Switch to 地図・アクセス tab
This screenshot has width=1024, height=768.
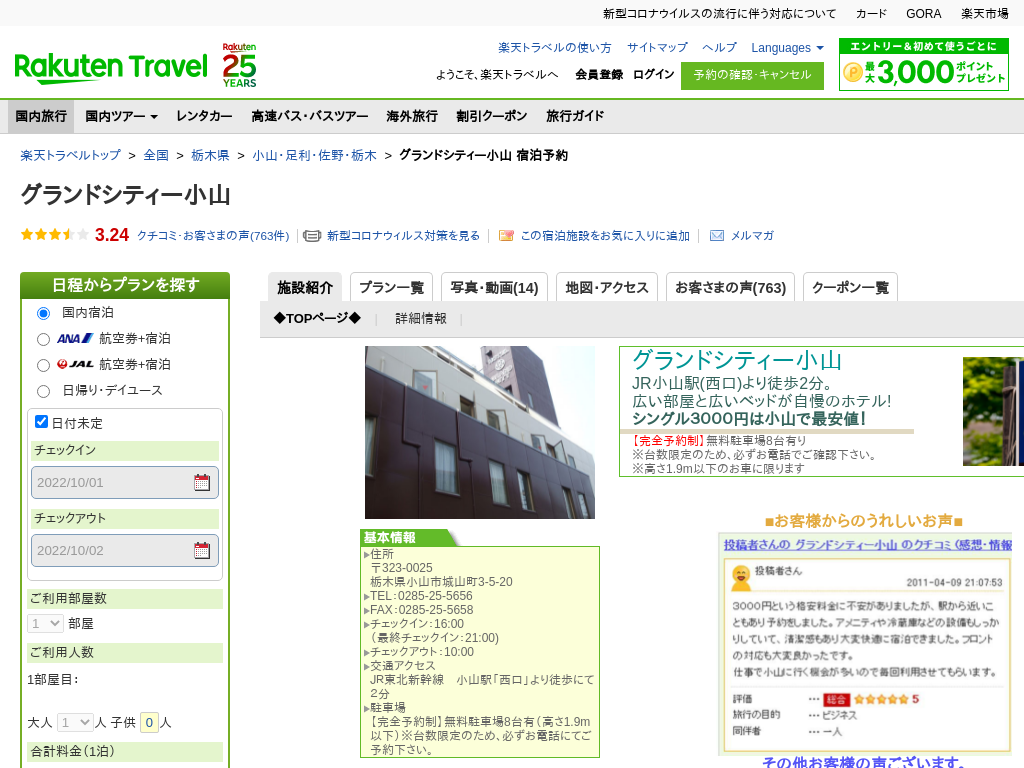pyautogui.click(x=607, y=287)
